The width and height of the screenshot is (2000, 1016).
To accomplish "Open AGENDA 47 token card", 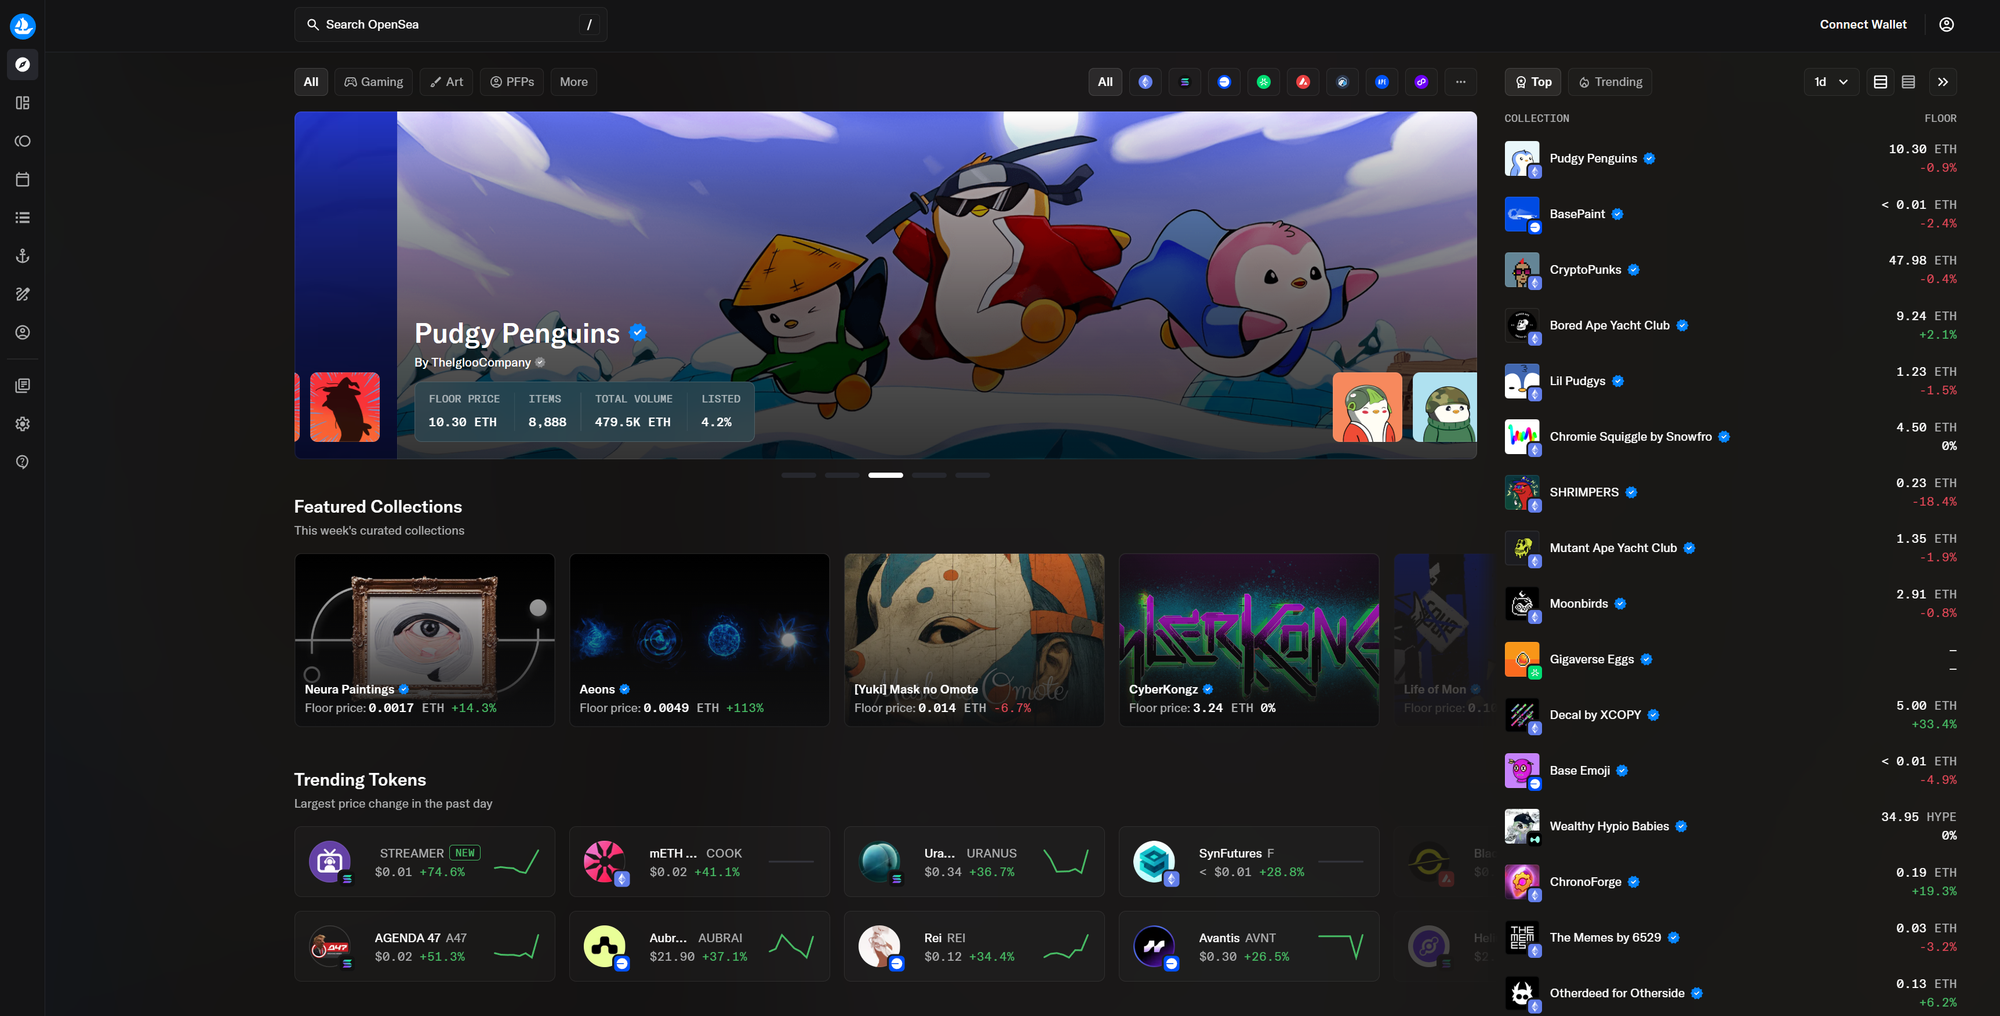I will pyautogui.click(x=425, y=946).
